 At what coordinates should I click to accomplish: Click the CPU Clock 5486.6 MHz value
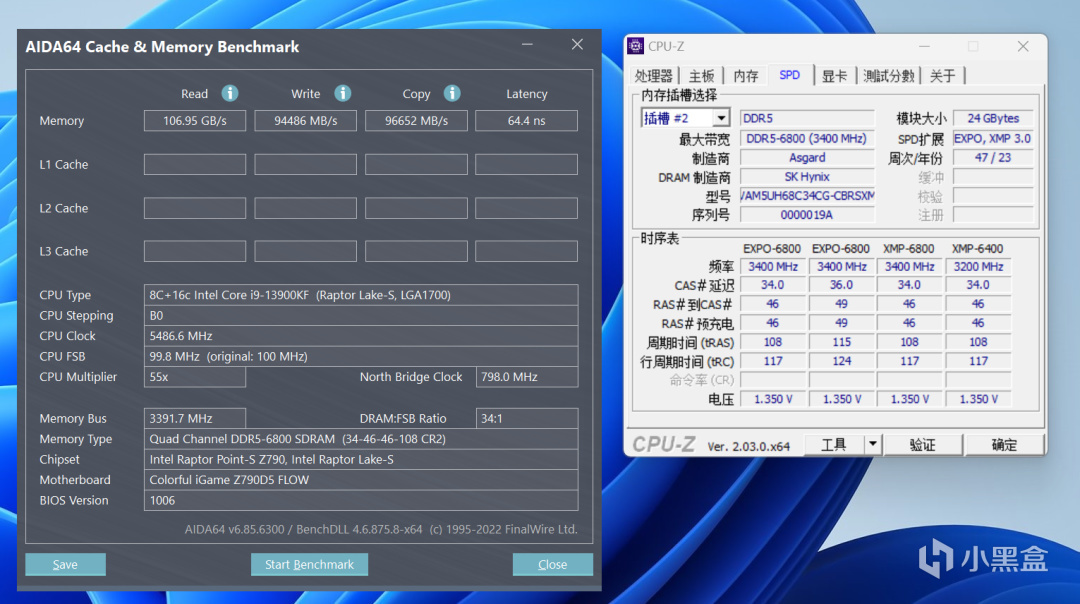361,336
